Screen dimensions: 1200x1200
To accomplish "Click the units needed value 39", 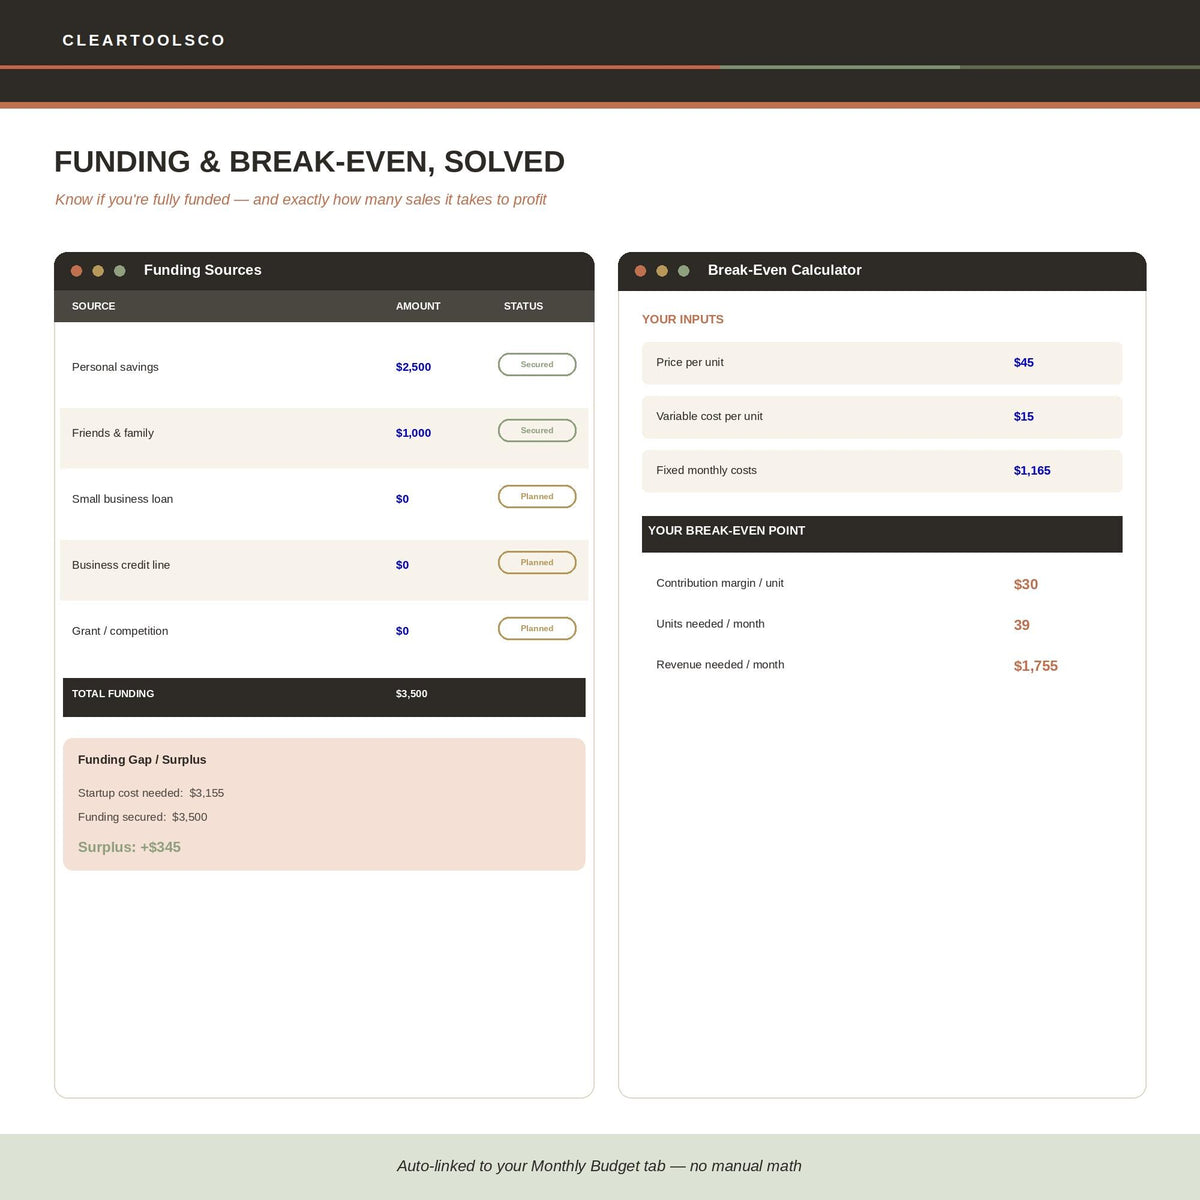I will click(x=1022, y=626).
